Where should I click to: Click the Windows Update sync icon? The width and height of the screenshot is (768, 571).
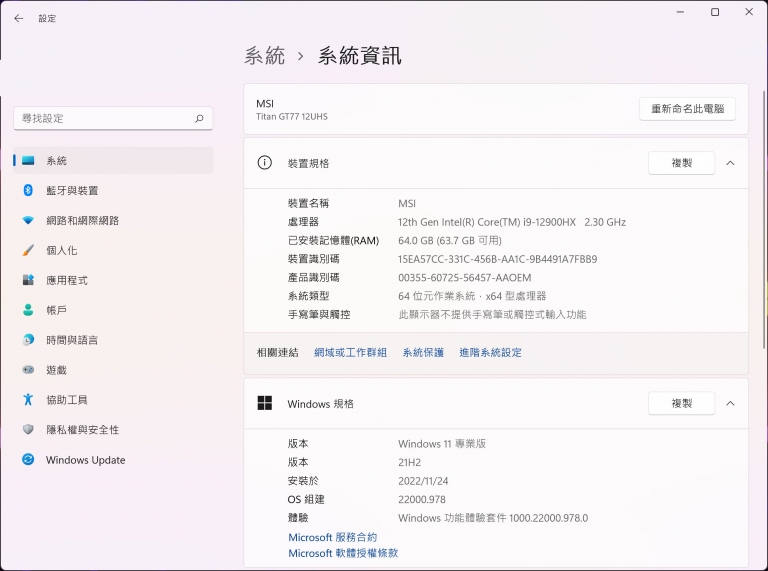pos(28,459)
